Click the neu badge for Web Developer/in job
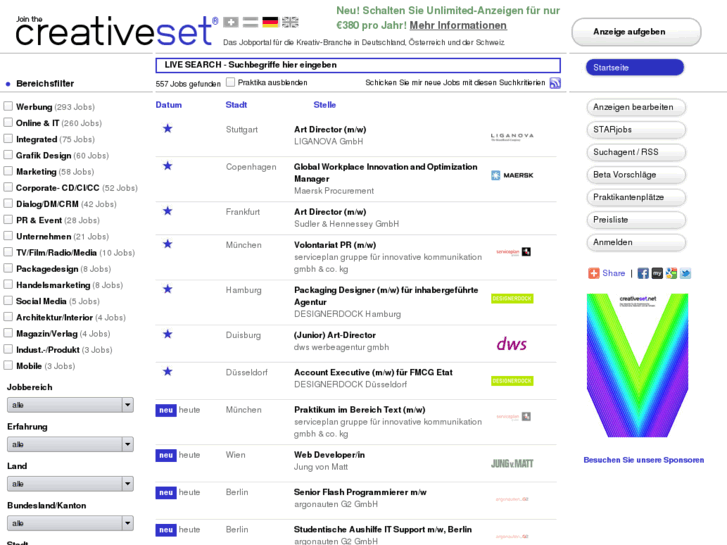This screenshot has height=545, width=727. (166, 455)
